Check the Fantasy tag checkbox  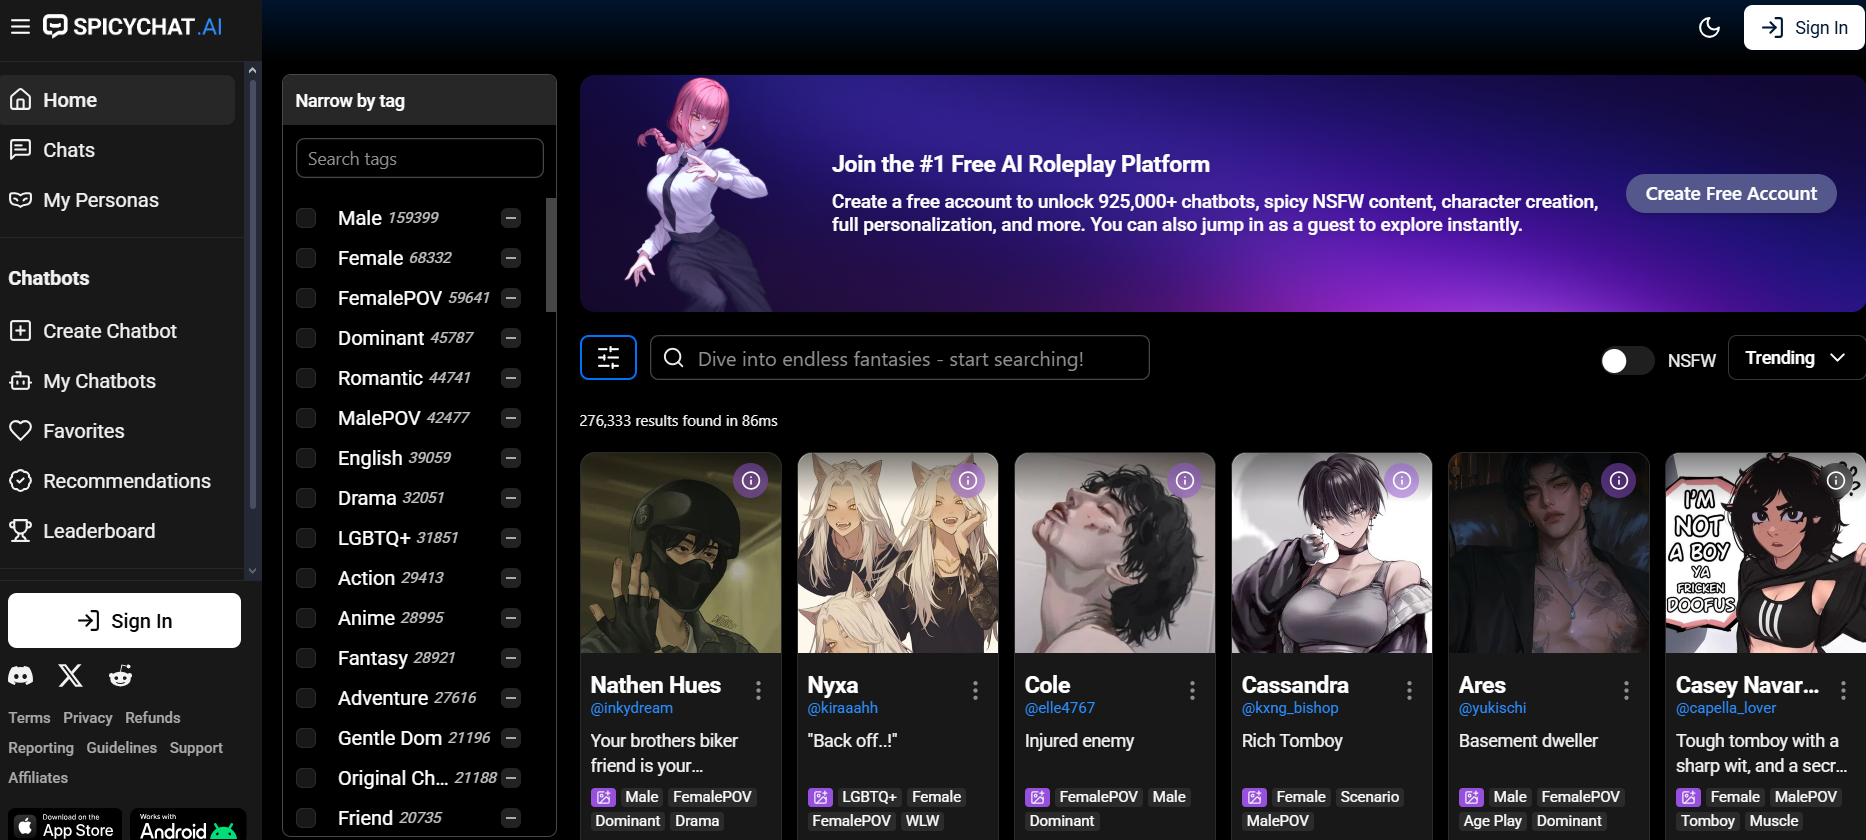point(306,658)
